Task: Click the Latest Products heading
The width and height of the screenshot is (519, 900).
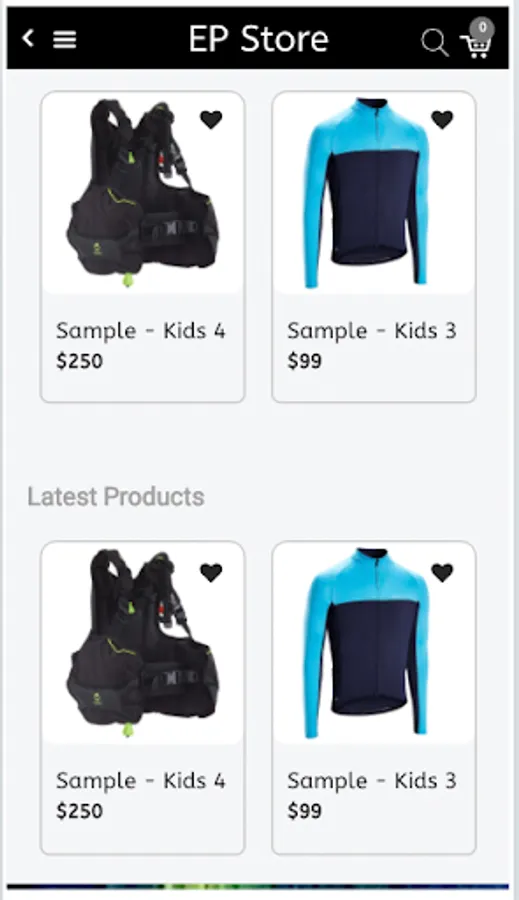Action: point(116,496)
